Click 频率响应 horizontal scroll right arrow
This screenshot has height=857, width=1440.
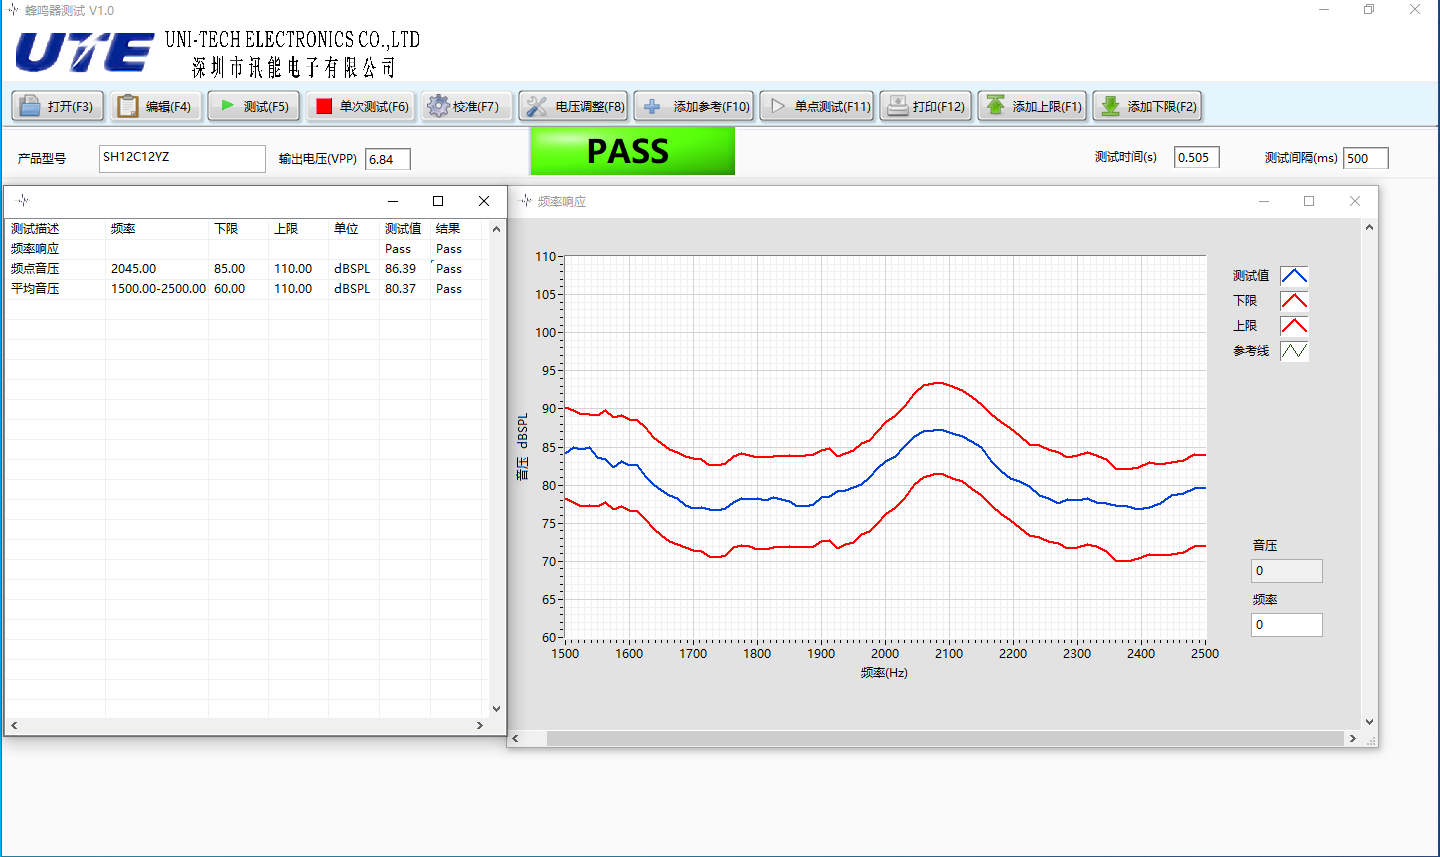click(x=1352, y=739)
